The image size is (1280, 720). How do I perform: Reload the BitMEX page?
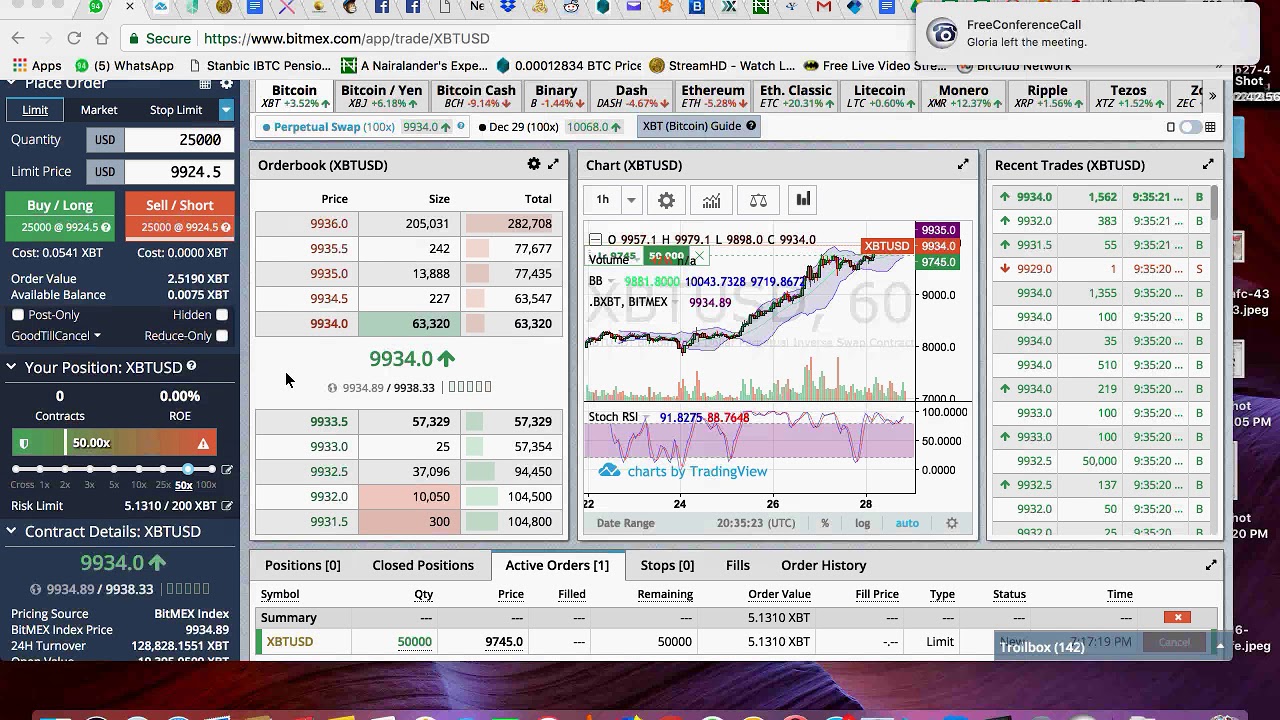point(74,38)
